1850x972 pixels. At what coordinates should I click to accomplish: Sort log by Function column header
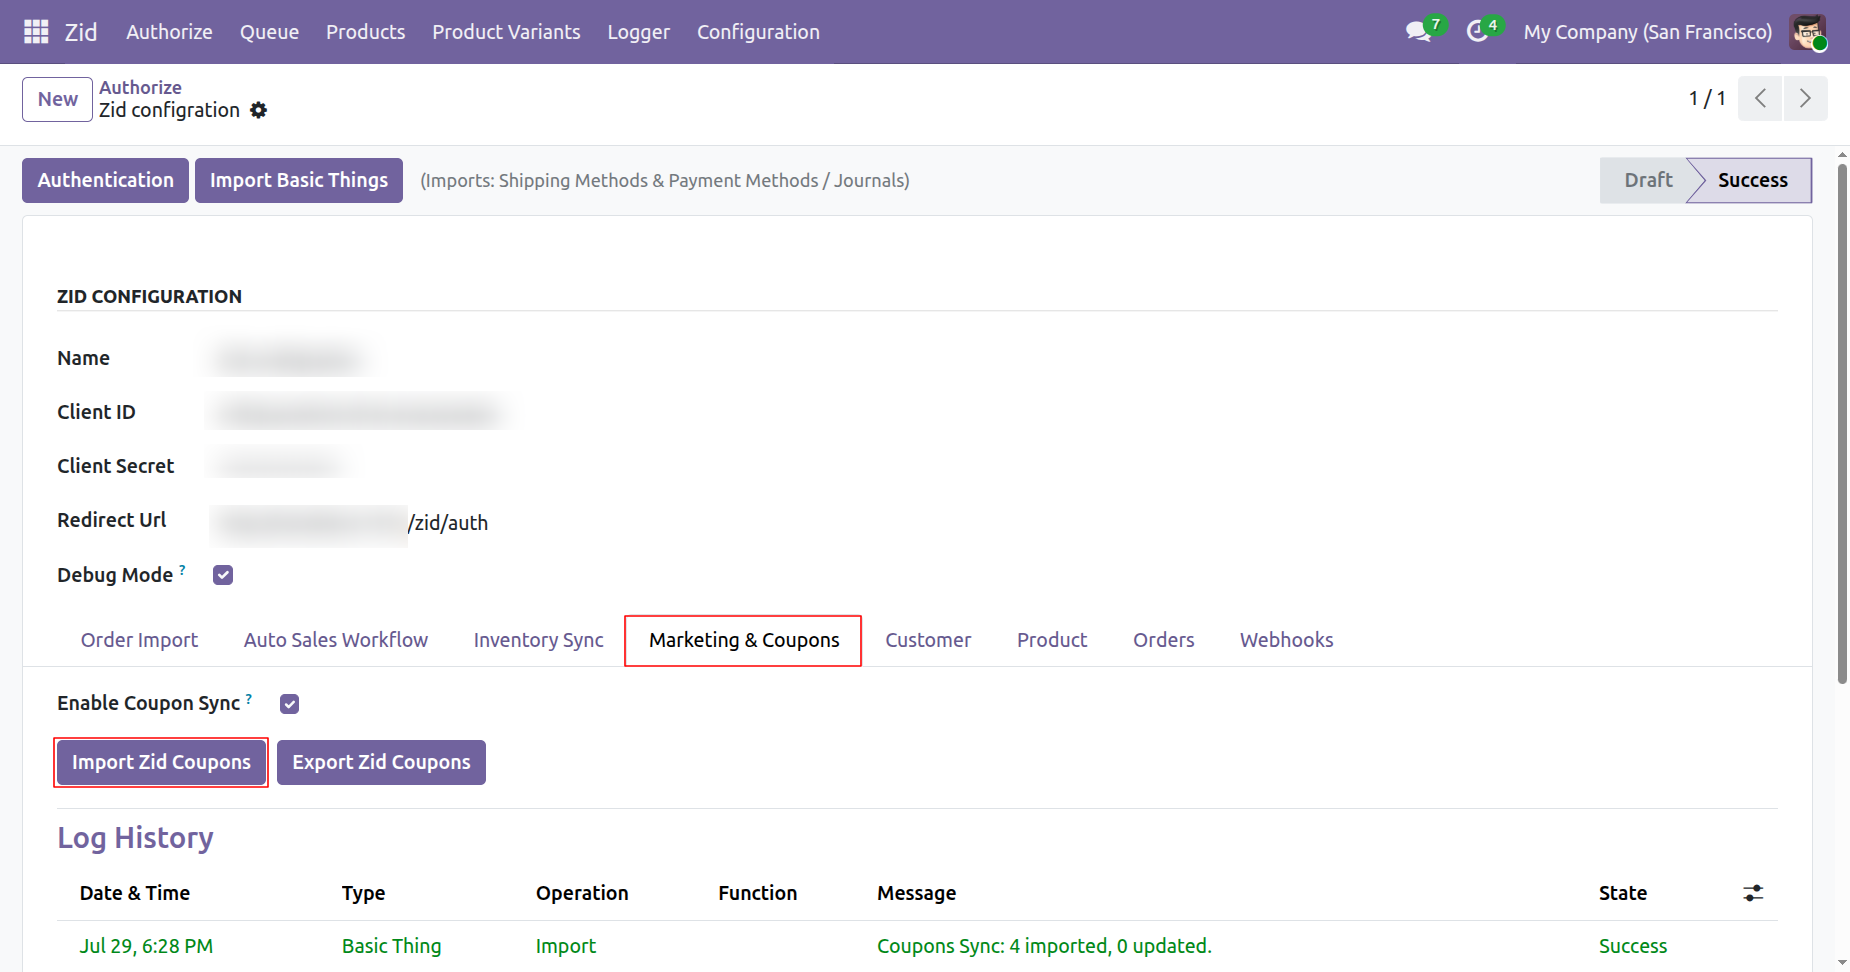pos(757,893)
